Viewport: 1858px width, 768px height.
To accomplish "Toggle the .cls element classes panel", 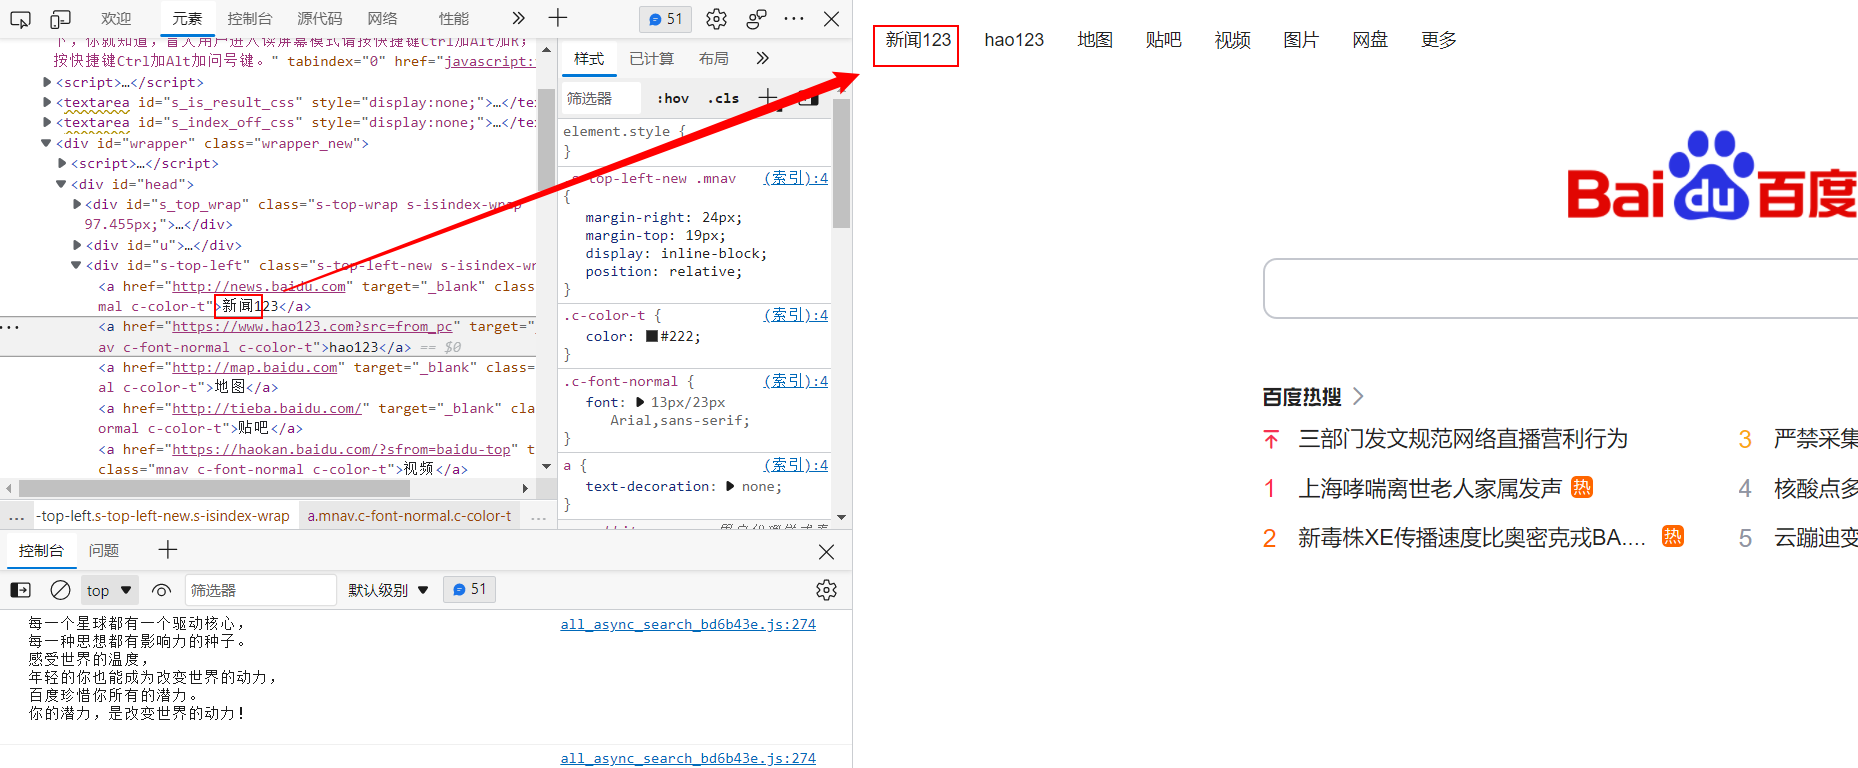I will coord(724,98).
